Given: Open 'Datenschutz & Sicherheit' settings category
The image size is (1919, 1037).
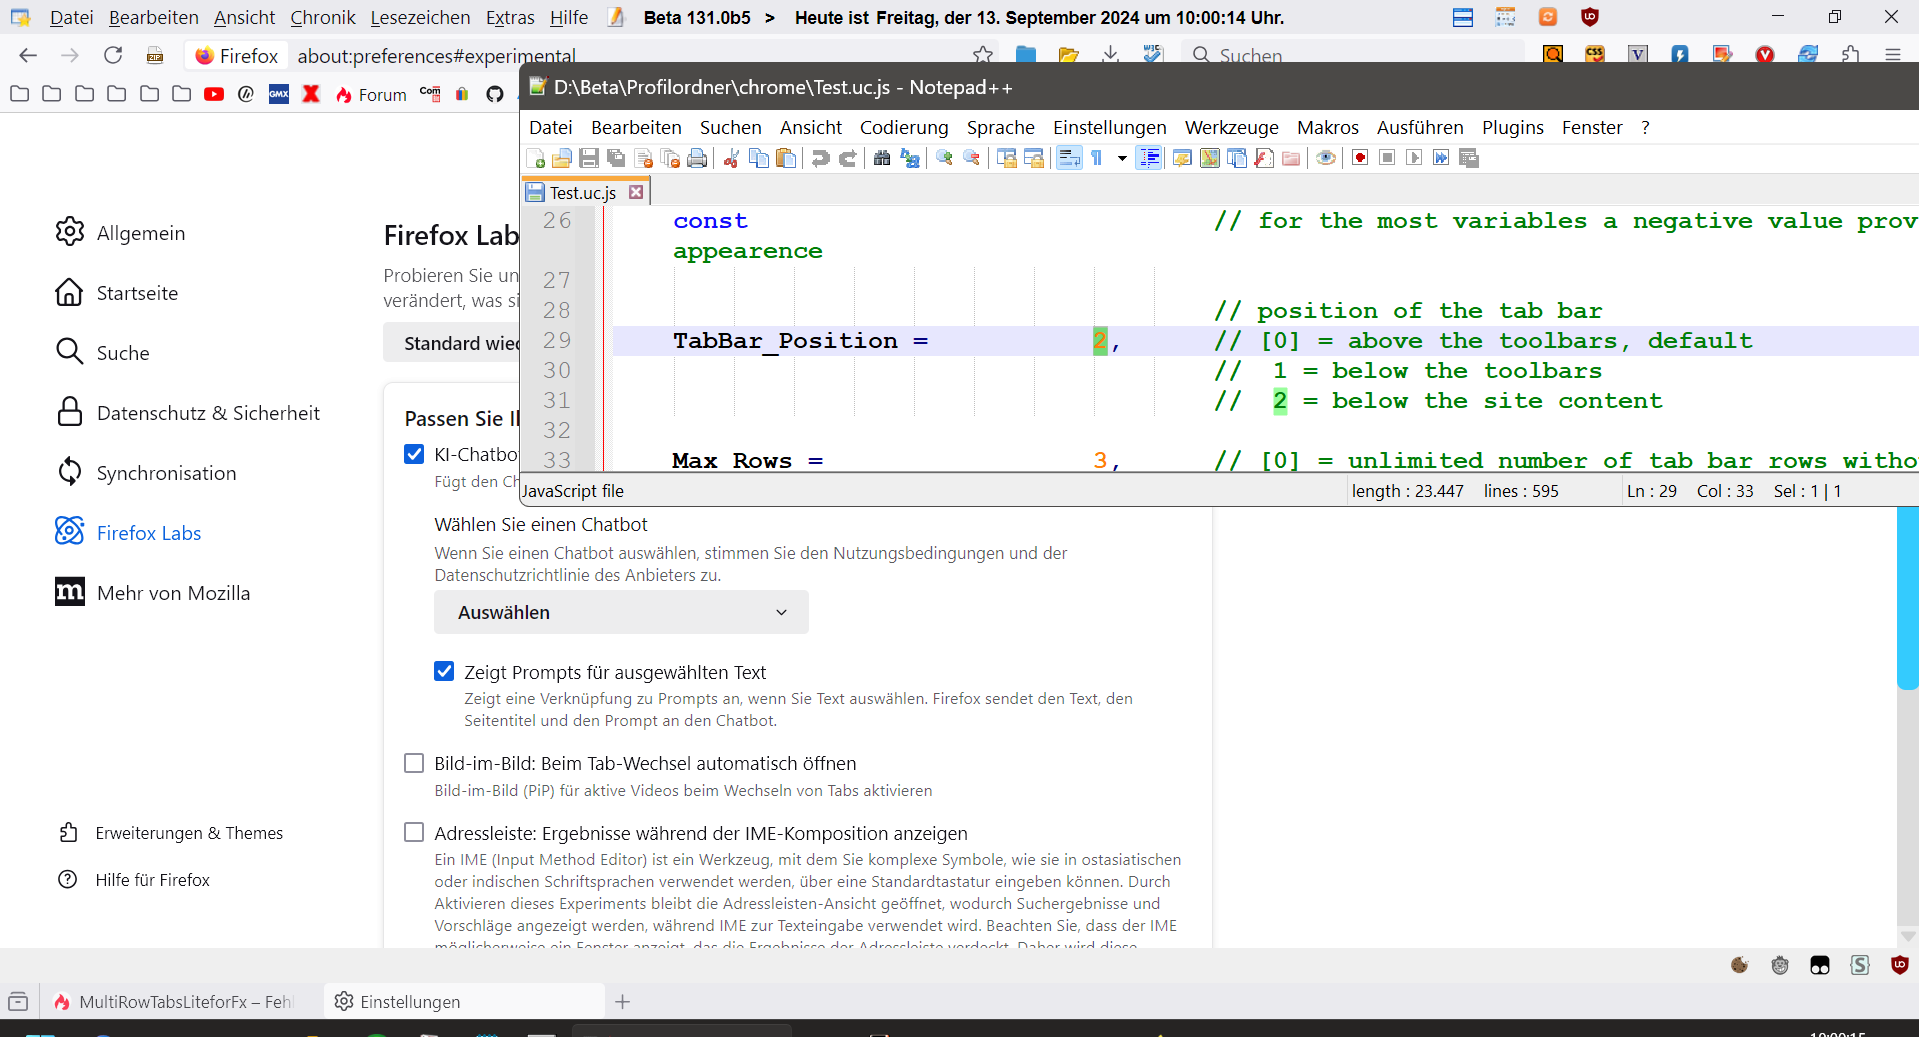Looking at the screenshot, I should (207, 413).
